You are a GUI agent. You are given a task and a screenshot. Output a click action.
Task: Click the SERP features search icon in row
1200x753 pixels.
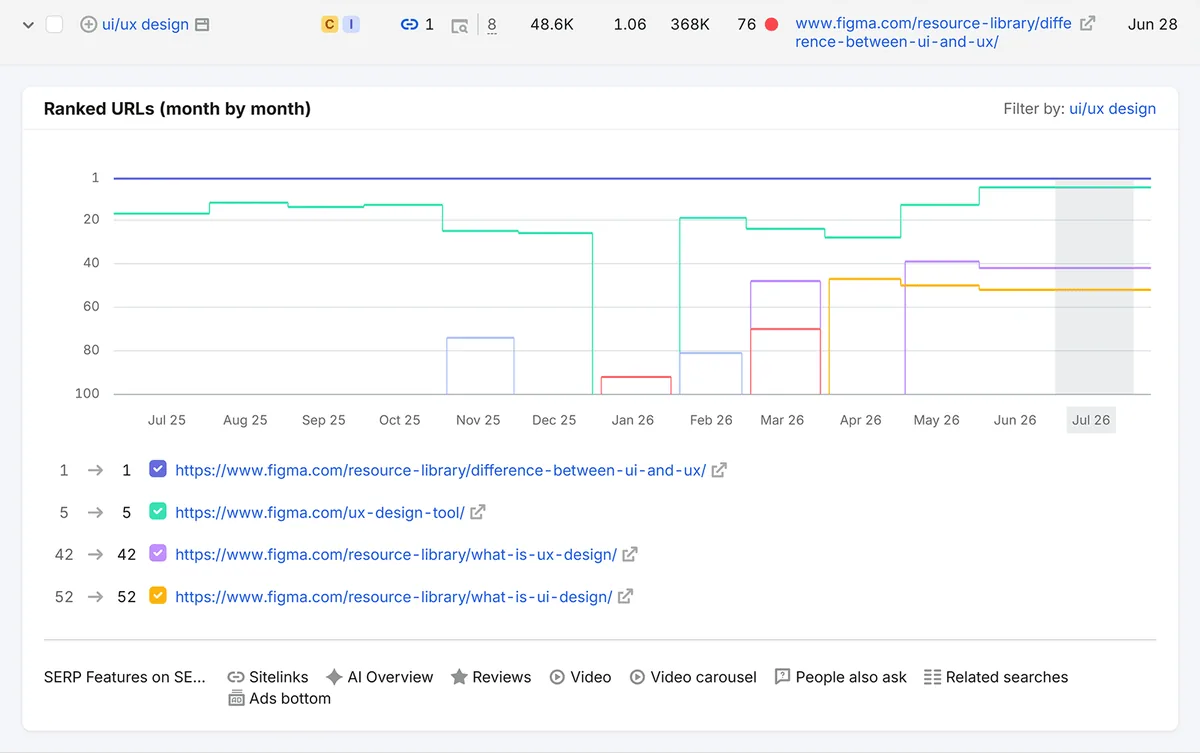[x=460, y=25]
